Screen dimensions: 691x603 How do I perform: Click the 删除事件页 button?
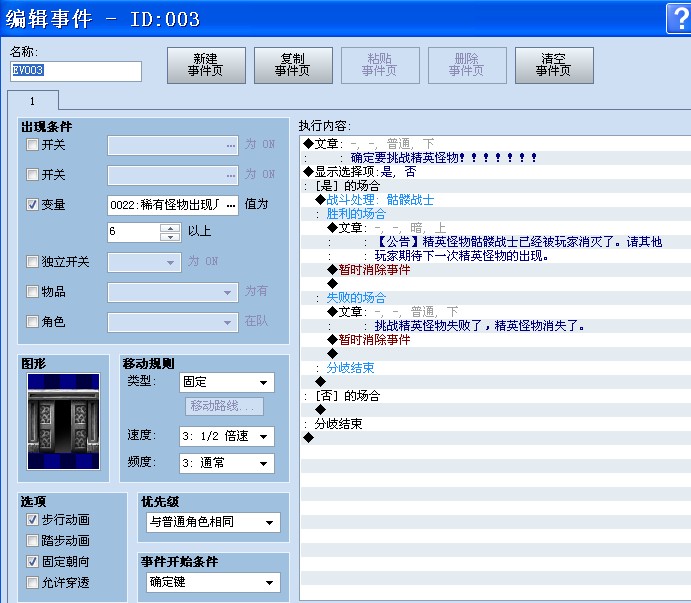tap(467, 65)
